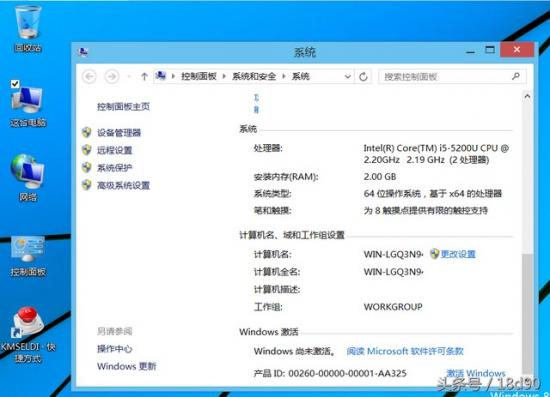Click shield icon beside 系统保护
Image resolution: width=550 pixels, height=397 pixels.
tap(87, 167)
